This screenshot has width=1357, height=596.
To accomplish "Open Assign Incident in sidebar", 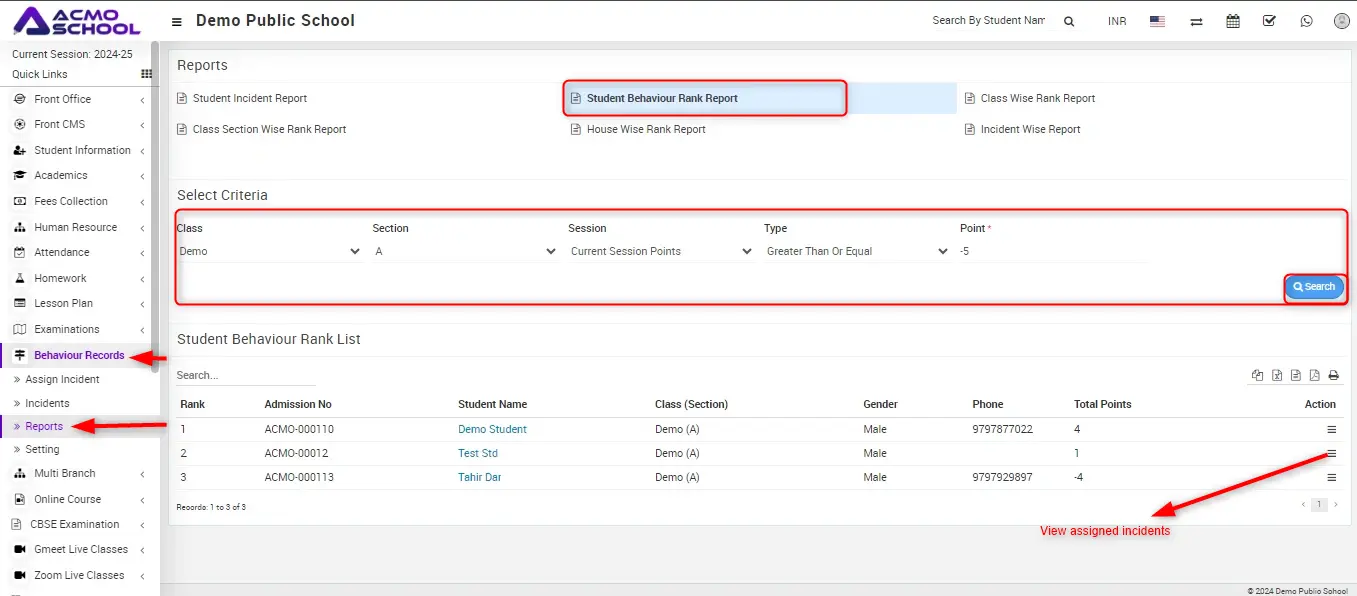I will click(62, 380).
